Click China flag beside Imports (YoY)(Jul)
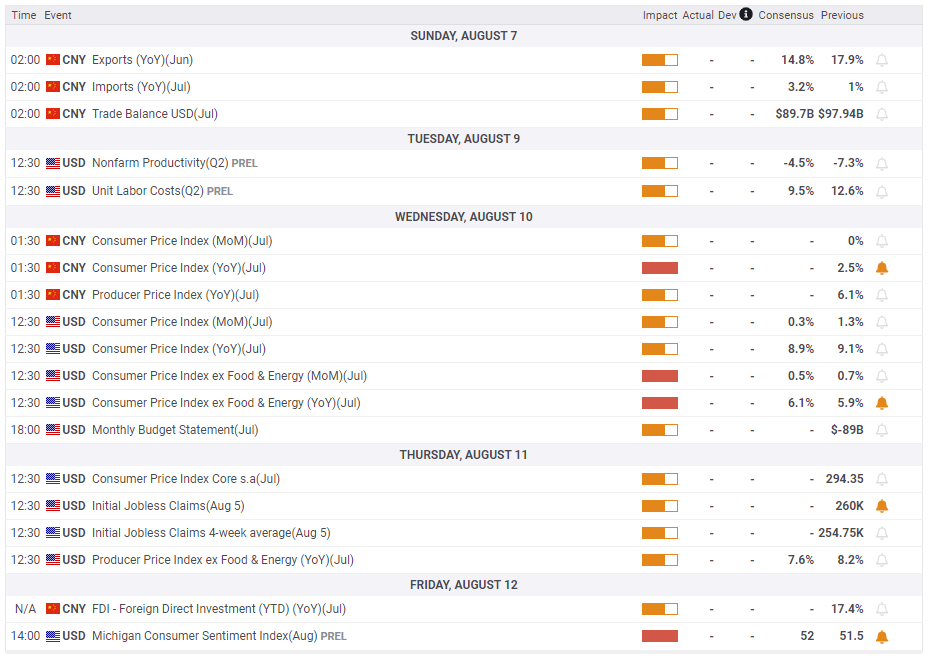 pos(53,87)
